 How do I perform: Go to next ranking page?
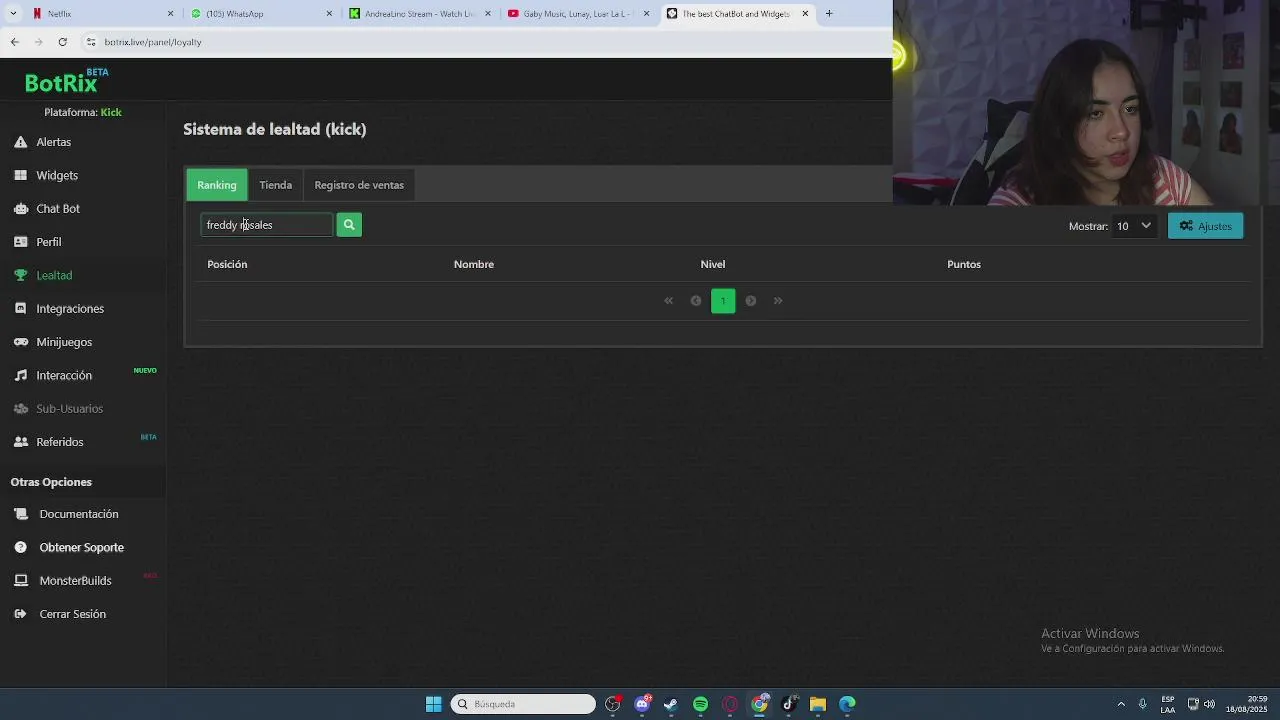point(751,301)
